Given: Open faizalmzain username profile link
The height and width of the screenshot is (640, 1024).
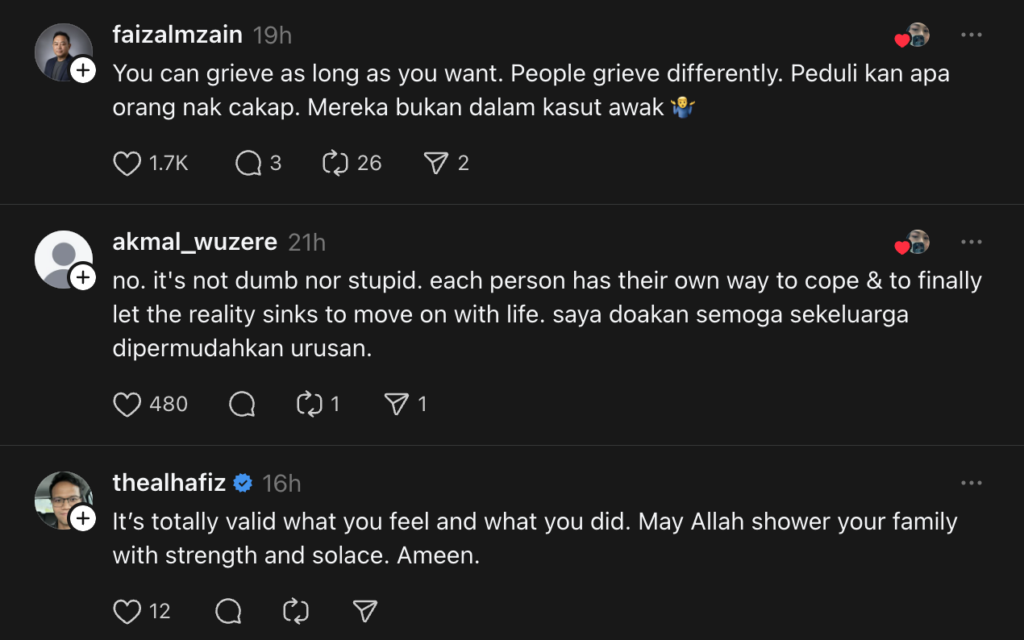Looking at the screenshot, I should pos(177,35).
